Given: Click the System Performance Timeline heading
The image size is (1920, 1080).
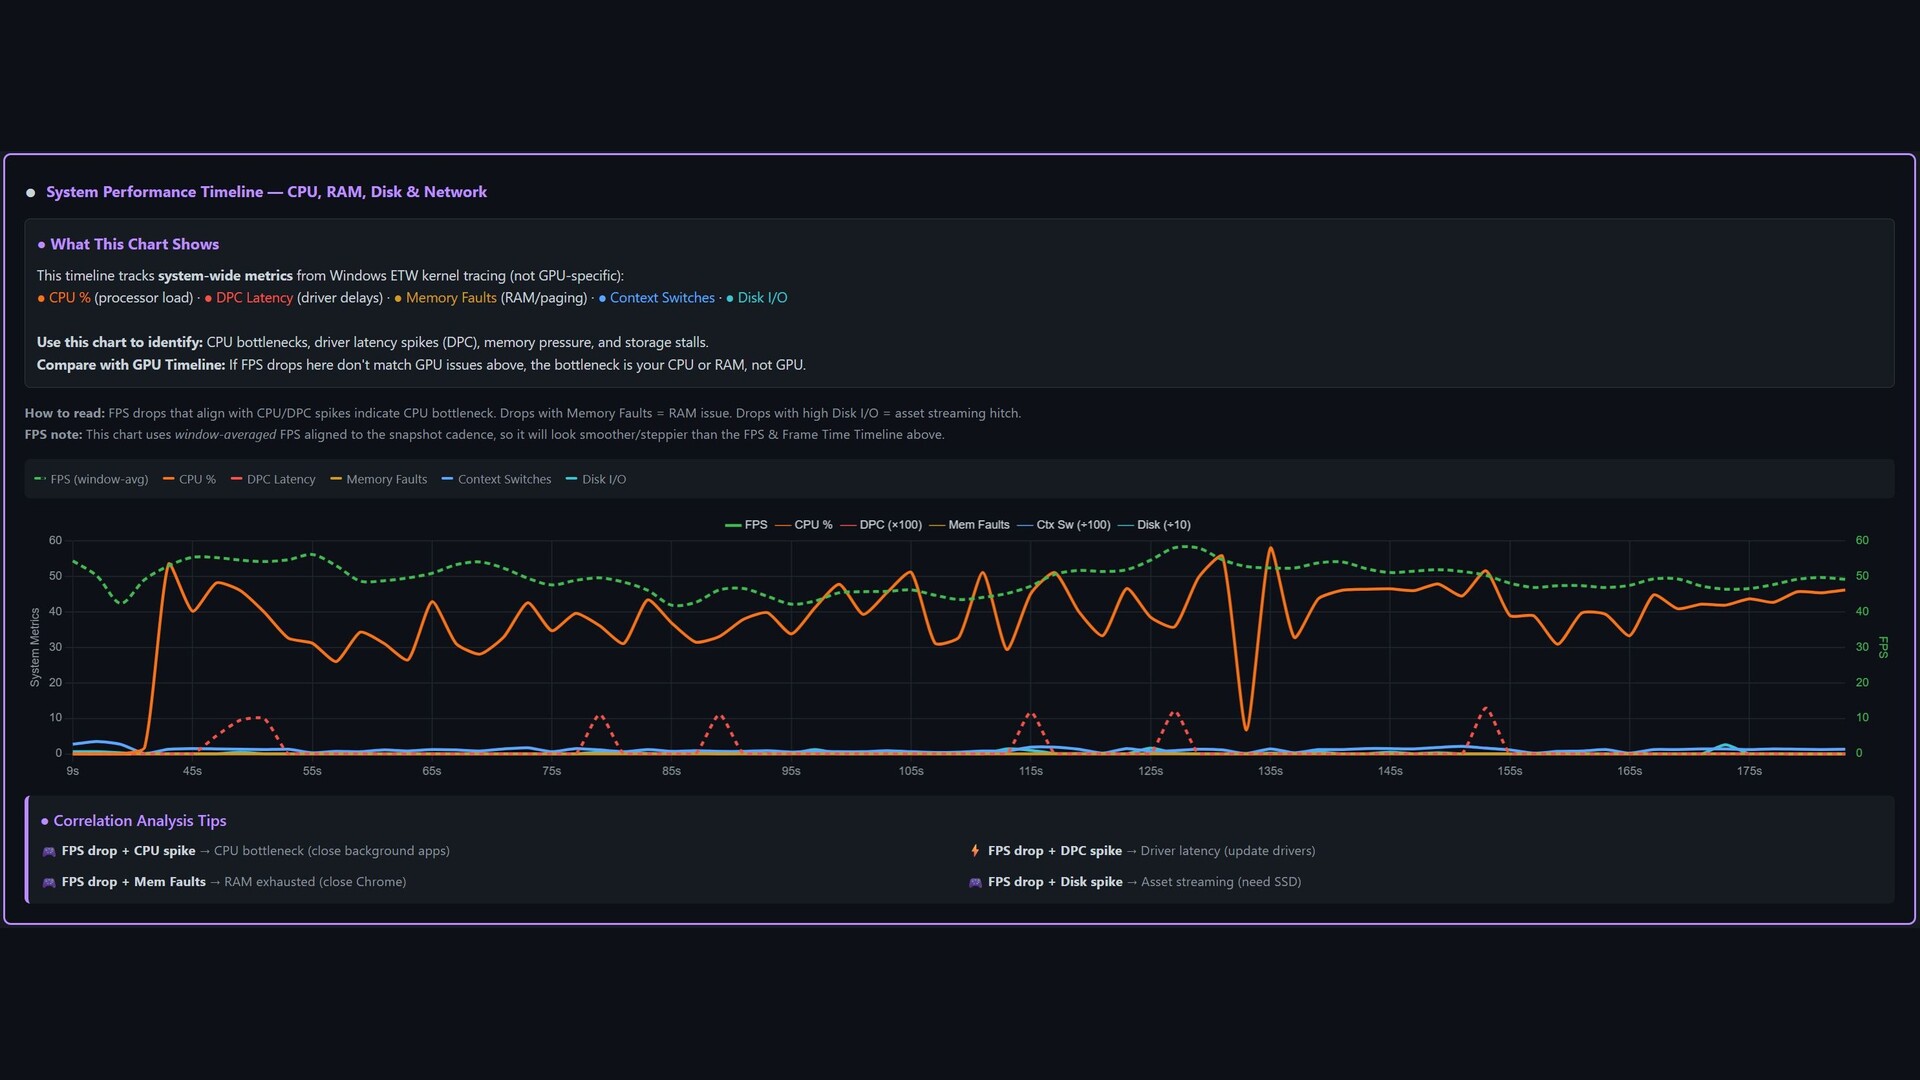Looking at the screenshot, I should [x=266, y=192].
